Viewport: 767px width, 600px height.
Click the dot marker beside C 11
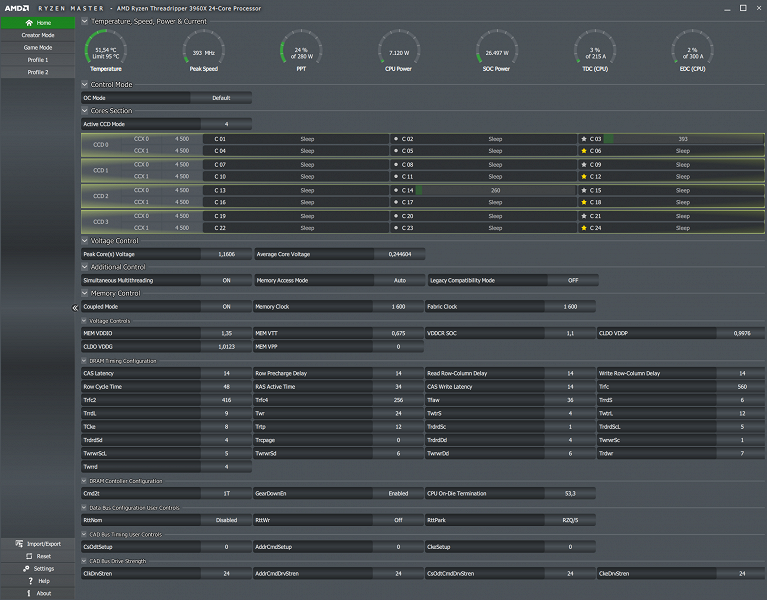click(396, 177)
